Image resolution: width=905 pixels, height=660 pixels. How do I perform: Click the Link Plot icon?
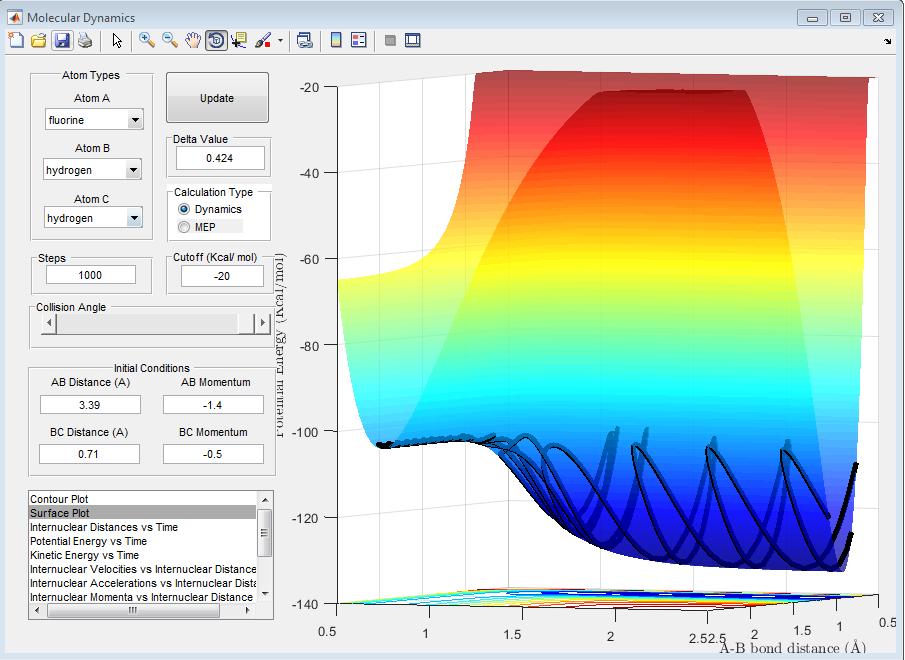[304, 40]
